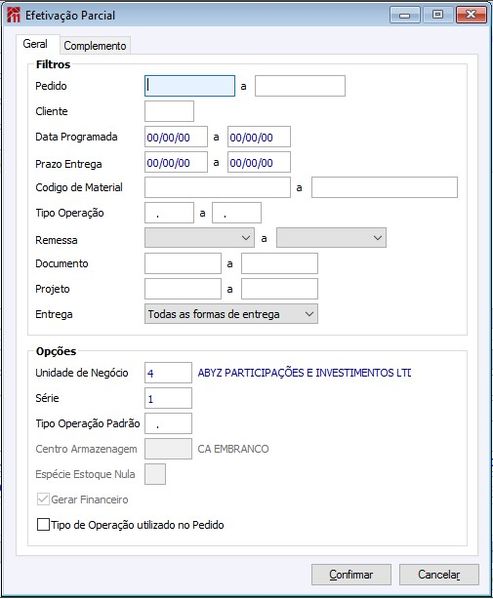
Task: Click Tipo Operação Padrão field
Action: 168,423
